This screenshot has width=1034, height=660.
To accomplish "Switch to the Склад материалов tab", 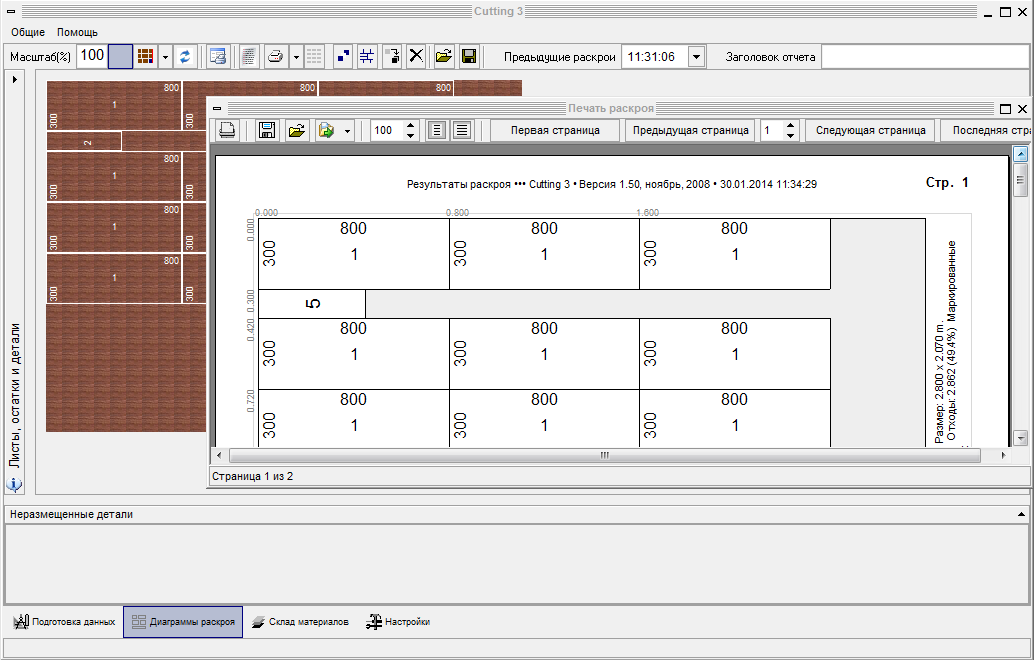I will tap(300, 622).
